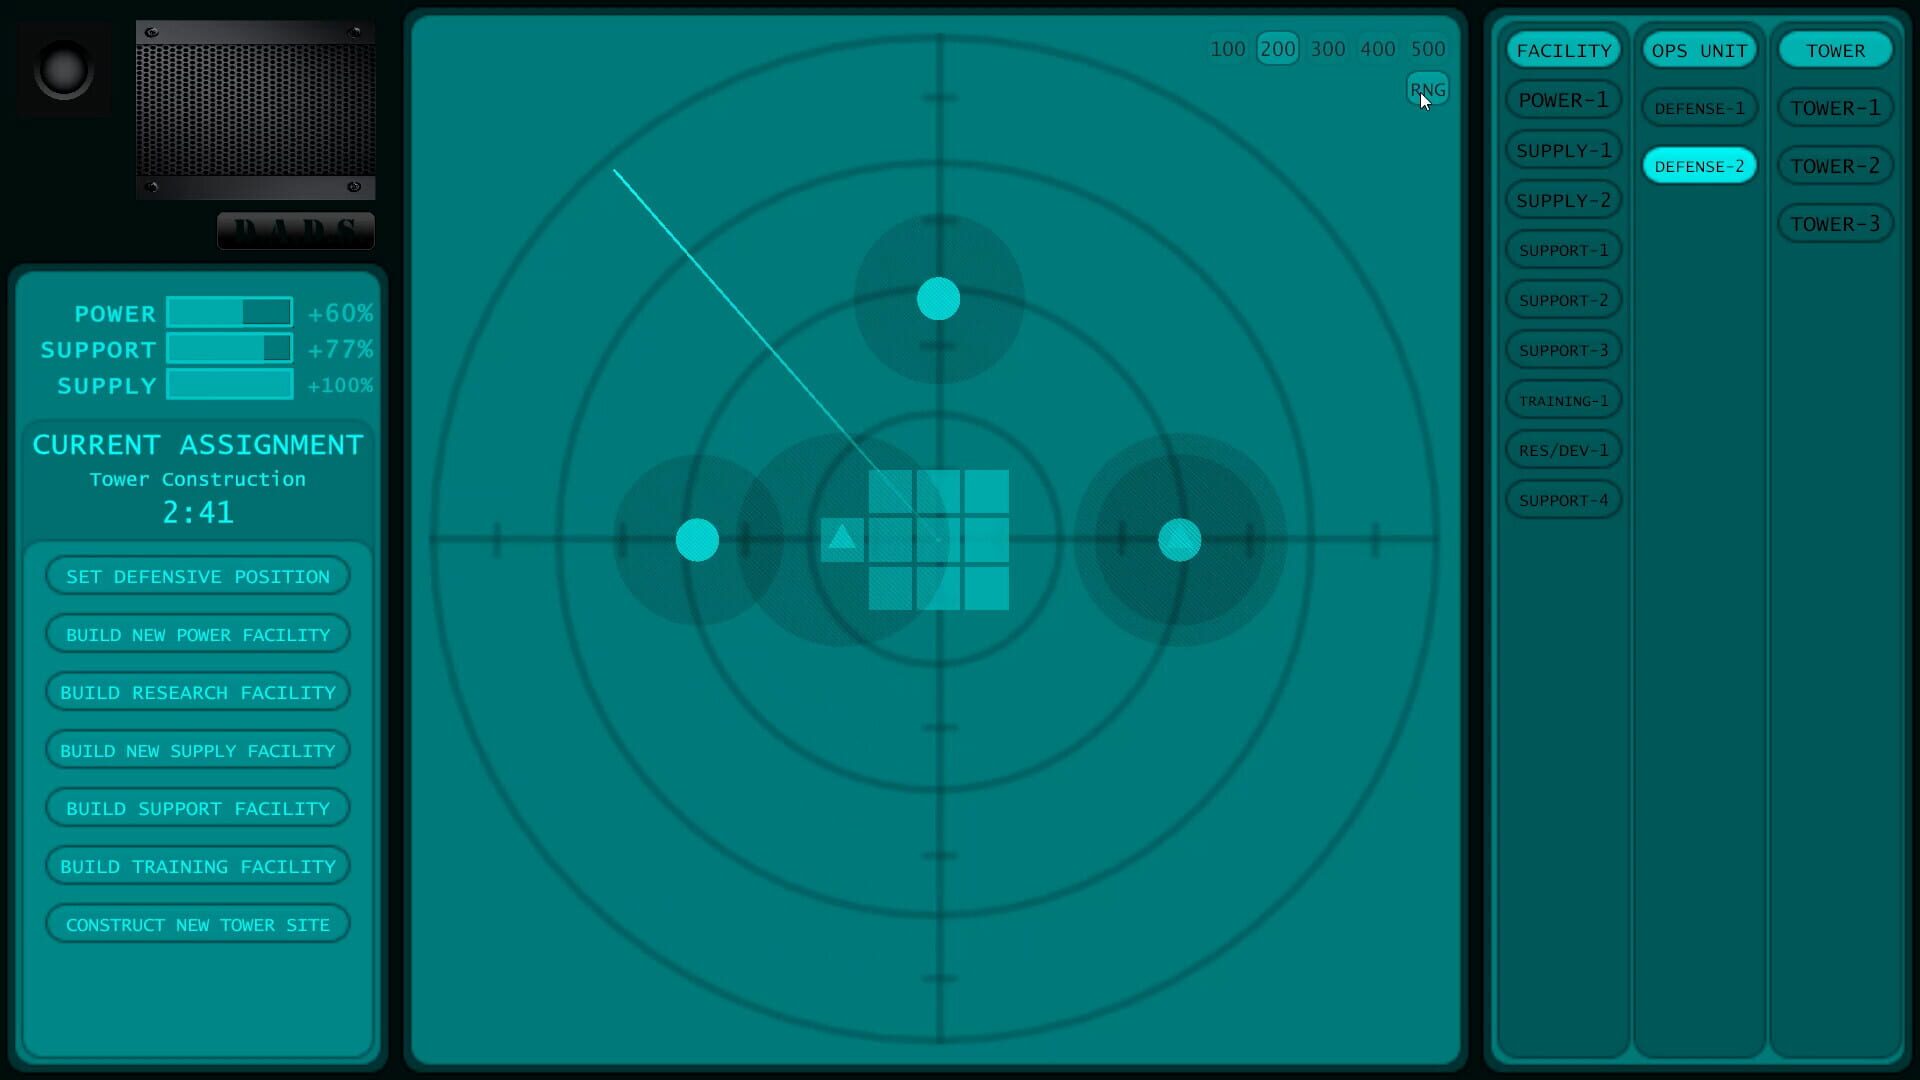This screenshot has width=1920, height=1080.
Task: Open the FACILITY tab
Action: 1563,49
